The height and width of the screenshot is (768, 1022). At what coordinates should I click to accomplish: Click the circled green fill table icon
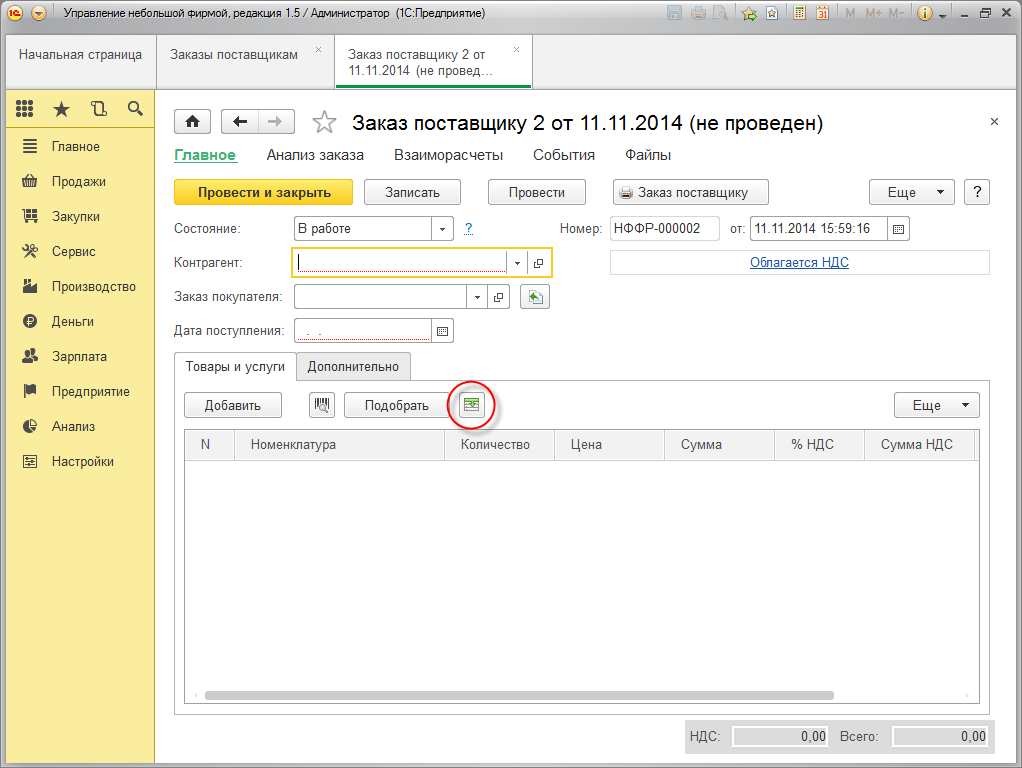point(471,405)
